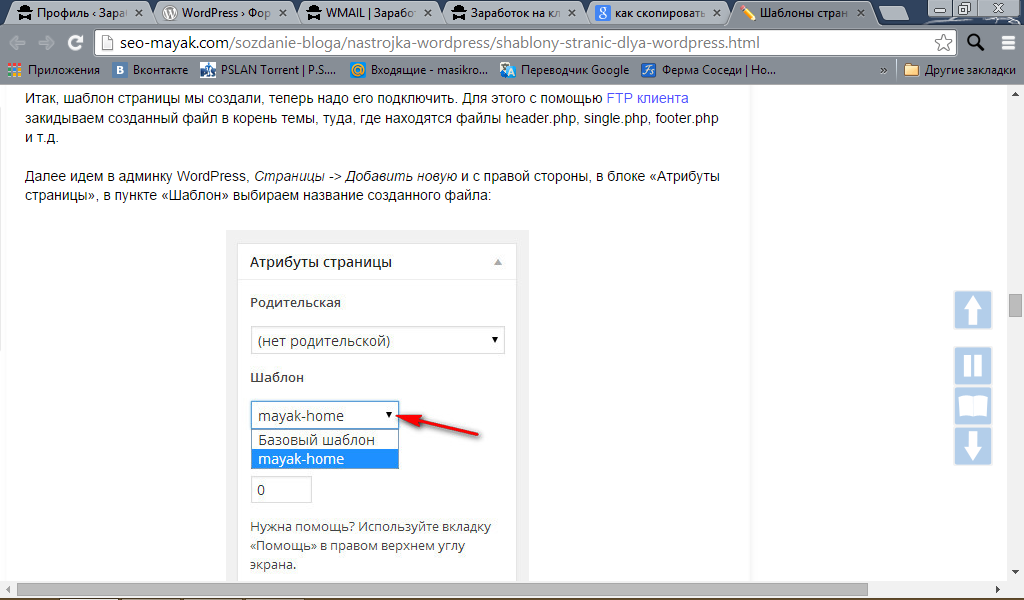Click the vertical scrollbar down arrow
The width and height of the screenshot is (1024, 600).
coord(1015,573)
